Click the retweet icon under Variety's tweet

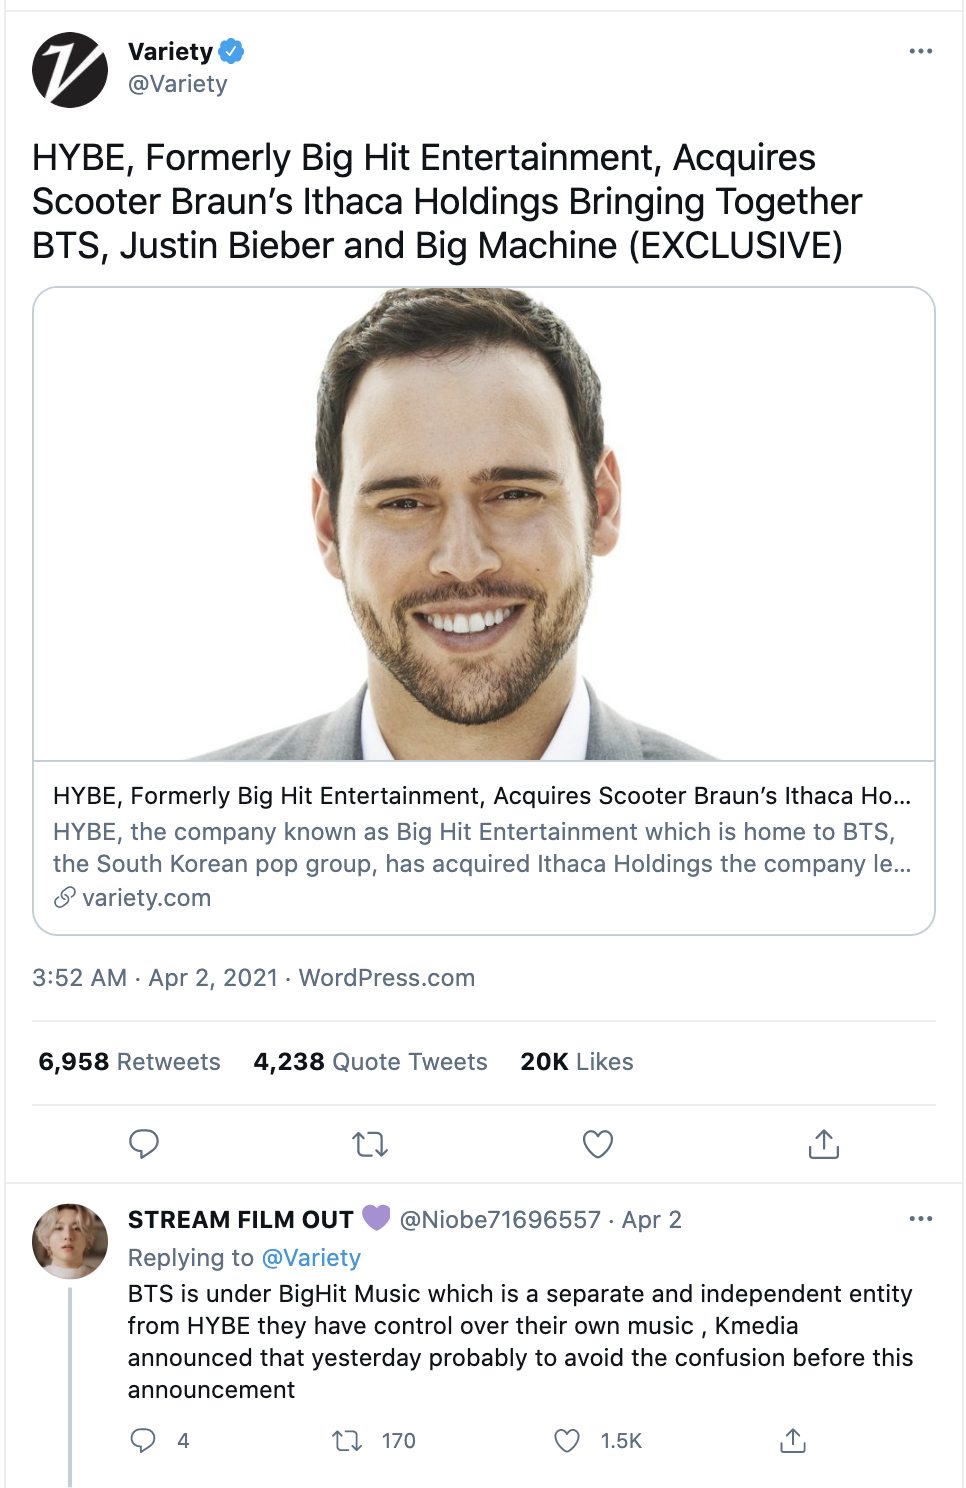pos(370,1143)
